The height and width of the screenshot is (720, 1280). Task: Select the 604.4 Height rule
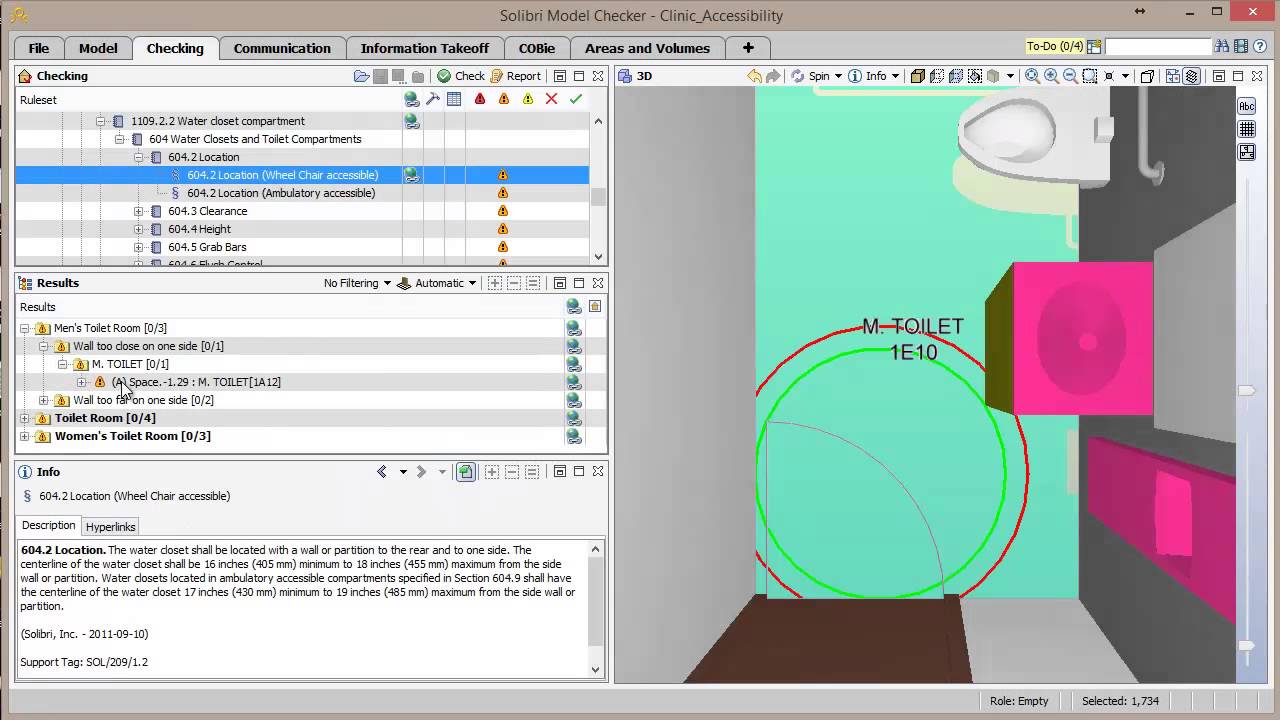point(199,229)
